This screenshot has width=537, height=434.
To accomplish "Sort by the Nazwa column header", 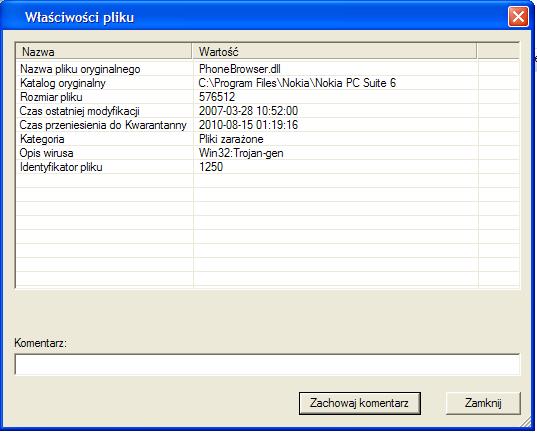I will click(x=104, y=52).
